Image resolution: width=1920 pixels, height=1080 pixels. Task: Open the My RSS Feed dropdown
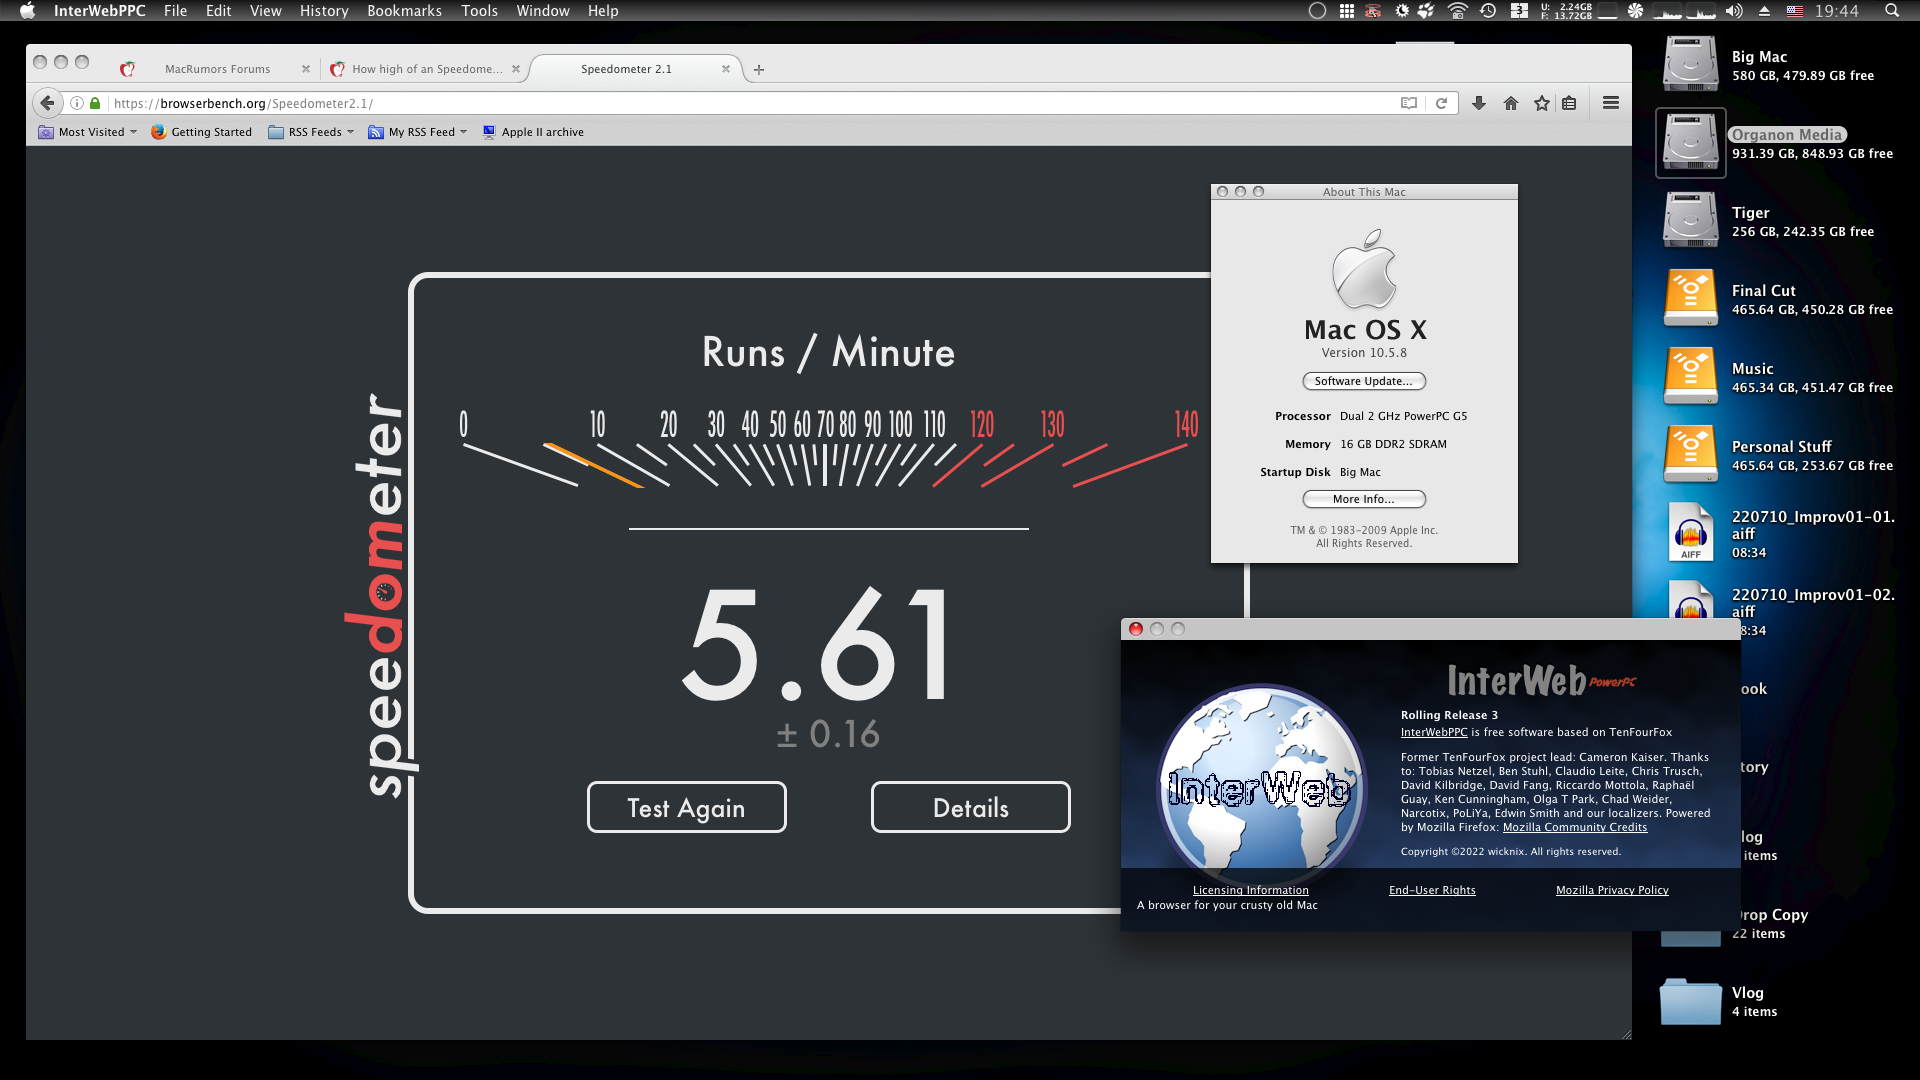click(x=463, y=132)
